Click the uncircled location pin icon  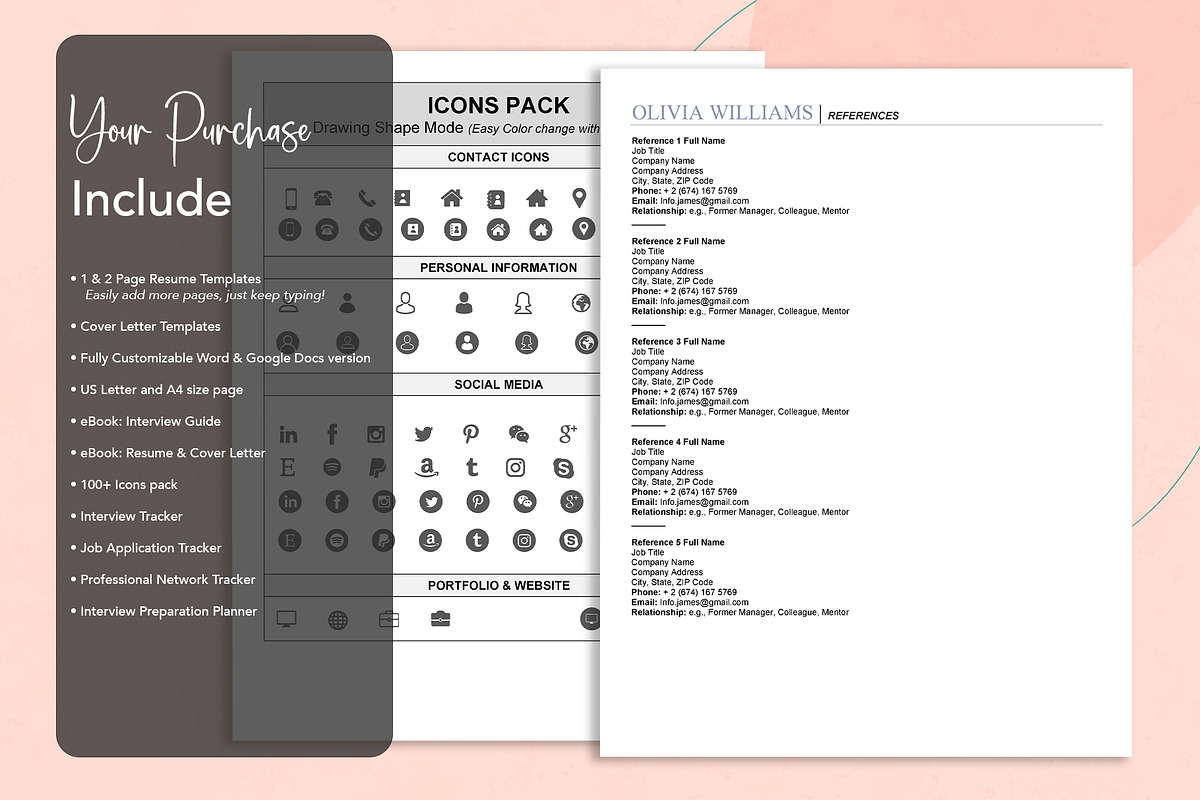[x=580, y=198]
